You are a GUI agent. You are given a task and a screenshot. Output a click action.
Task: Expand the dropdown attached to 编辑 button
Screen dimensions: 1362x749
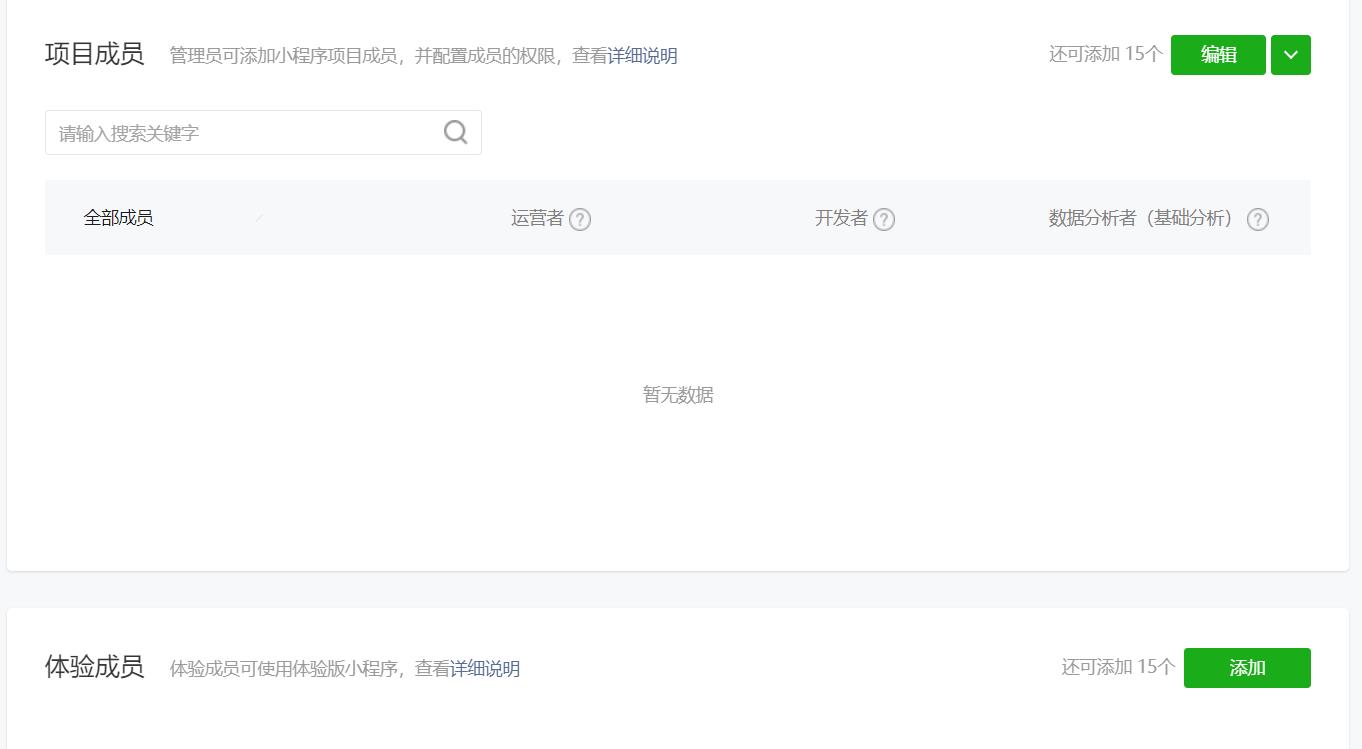[x=1290, y=55]
